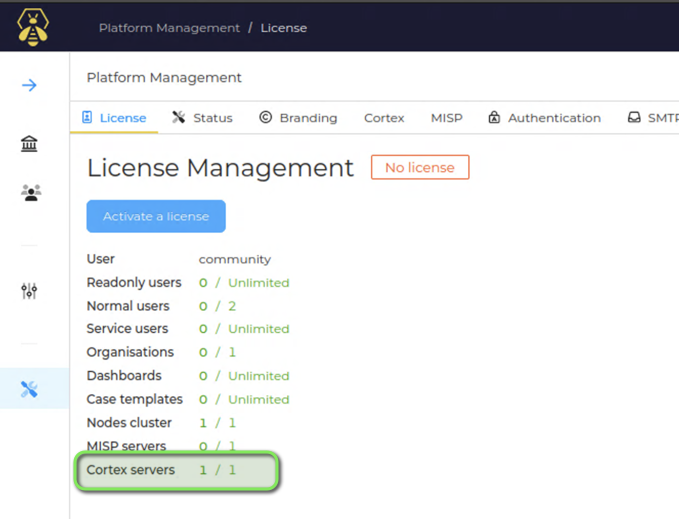Click the No license badge
The height and width of the screenshot is (519, 679).
click(420, 167)
